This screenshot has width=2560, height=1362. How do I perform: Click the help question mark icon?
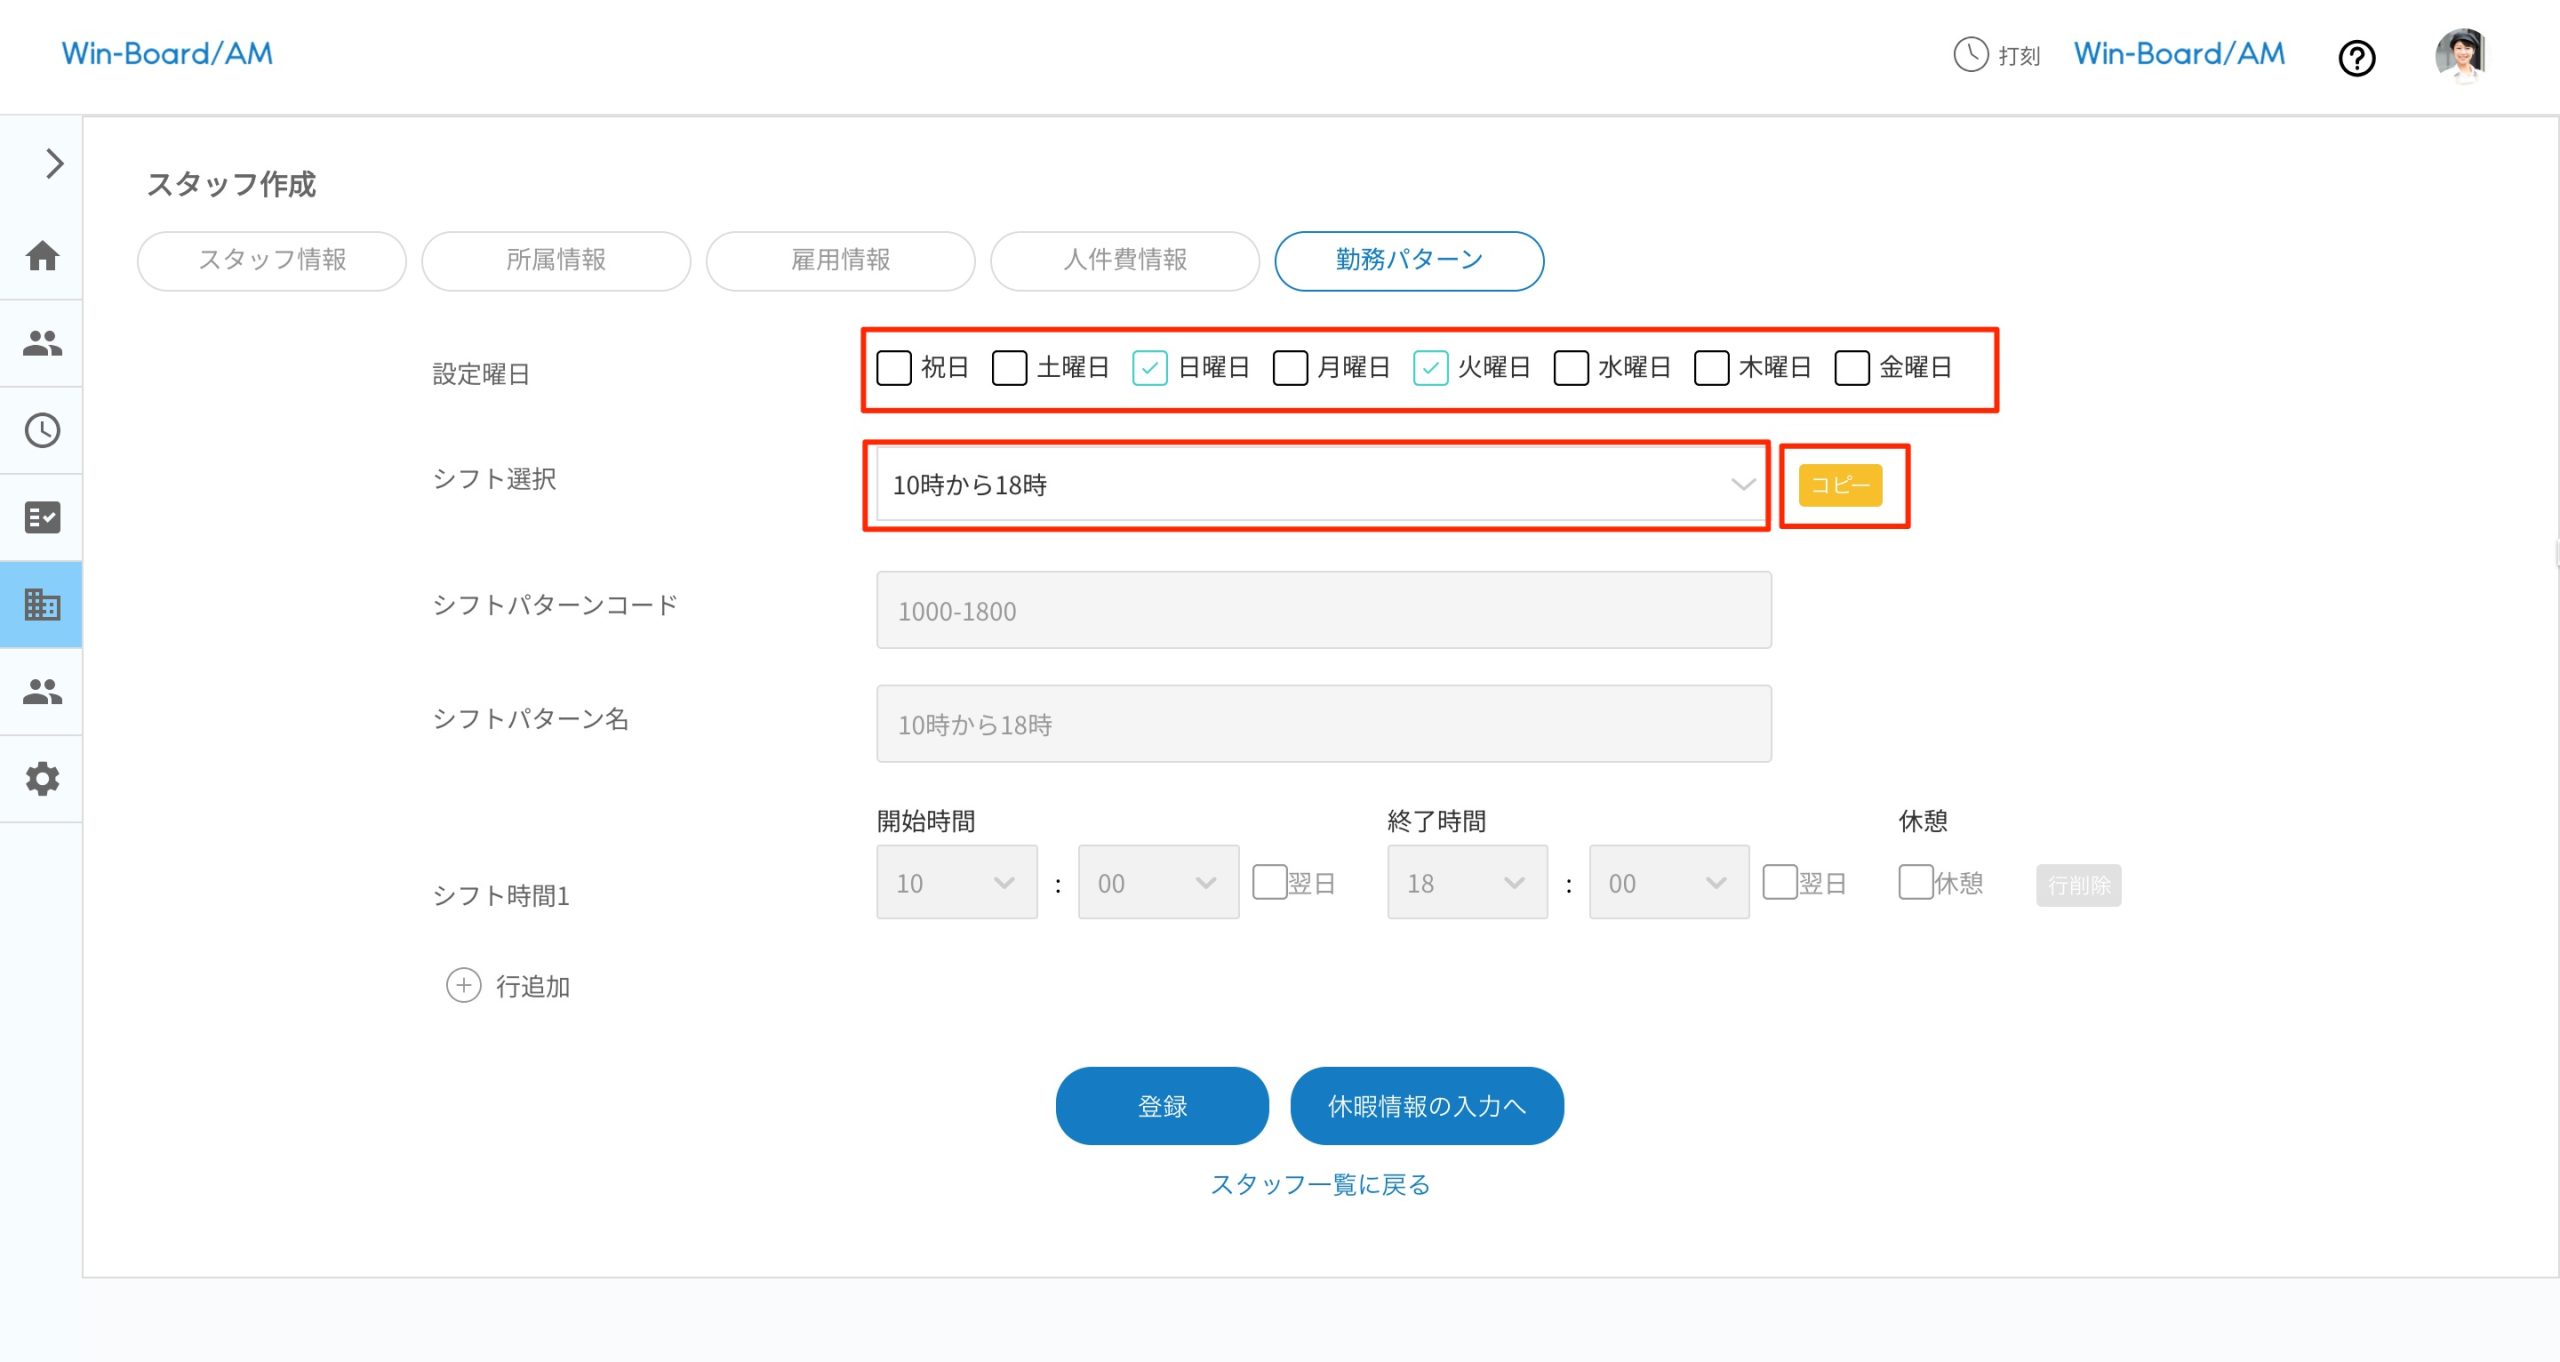click(x=2356, y=59)
